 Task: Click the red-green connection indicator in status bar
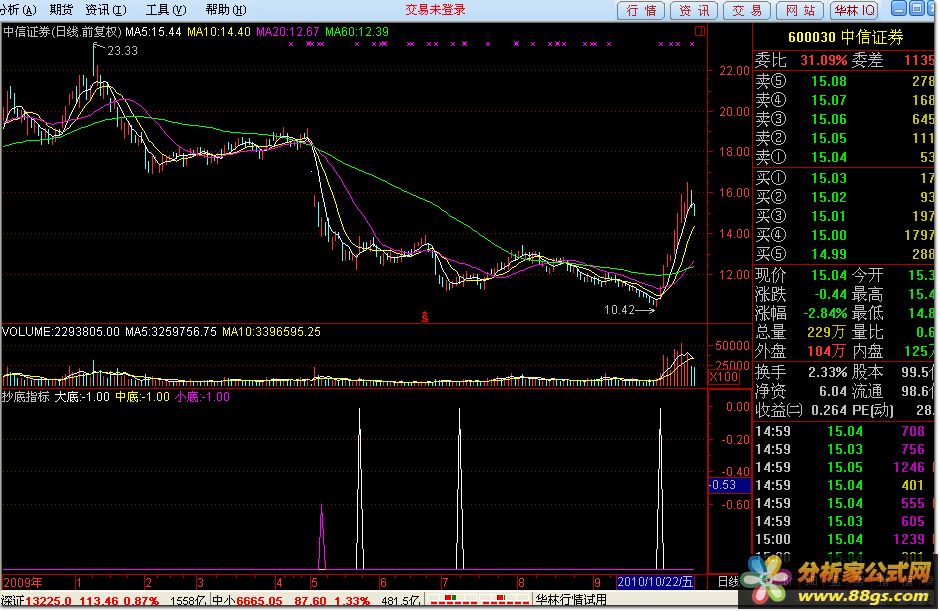click(x=477, y=600)
